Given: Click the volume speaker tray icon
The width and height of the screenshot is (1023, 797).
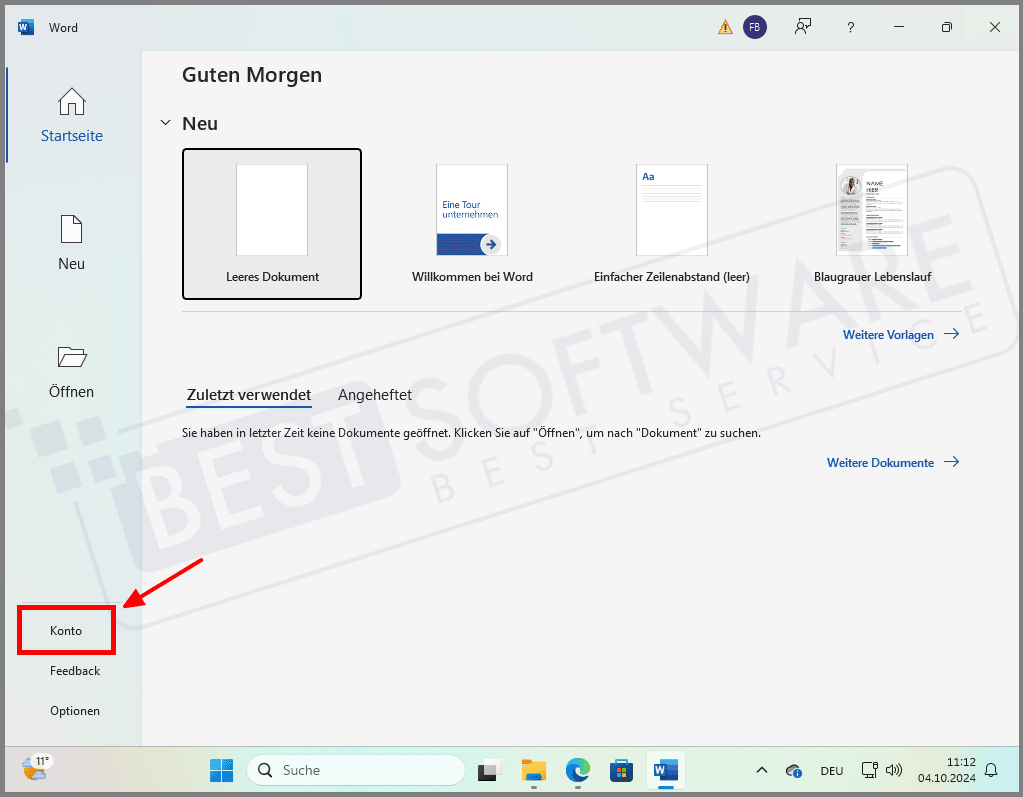Looking at the screenshot, I should tap(894, 770).
